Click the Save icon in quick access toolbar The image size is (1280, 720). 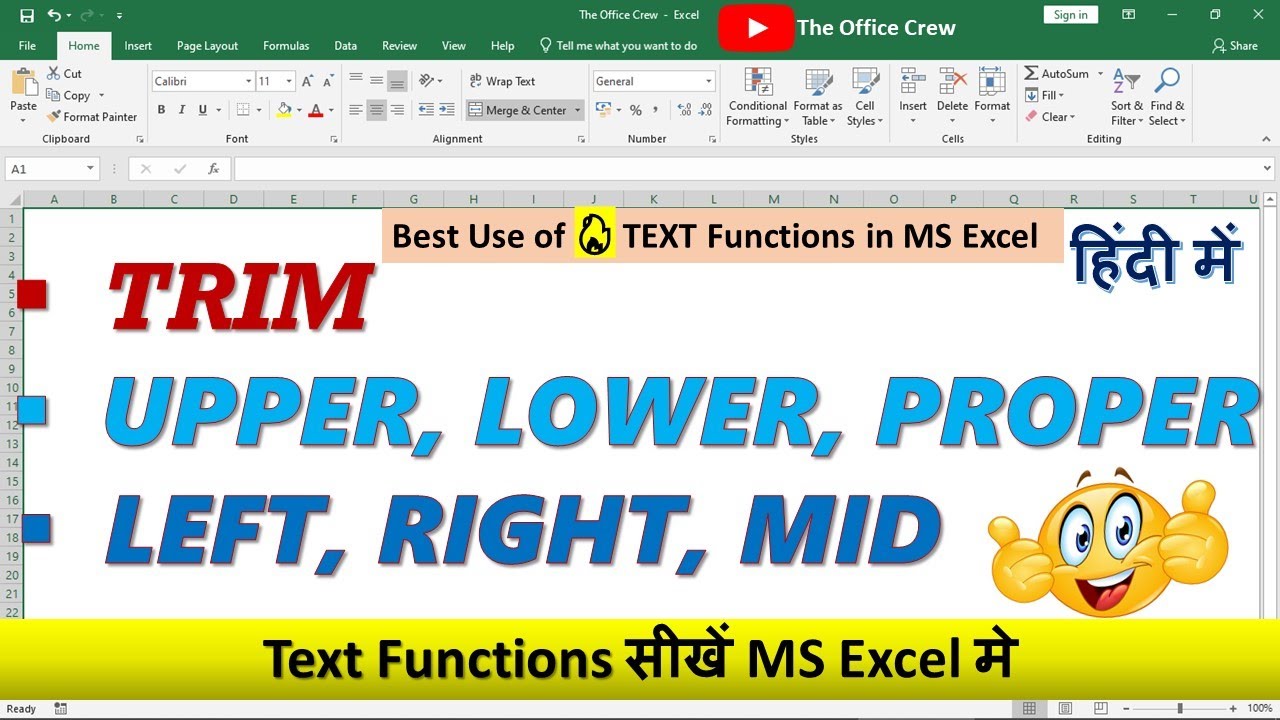tap(27, 15)
